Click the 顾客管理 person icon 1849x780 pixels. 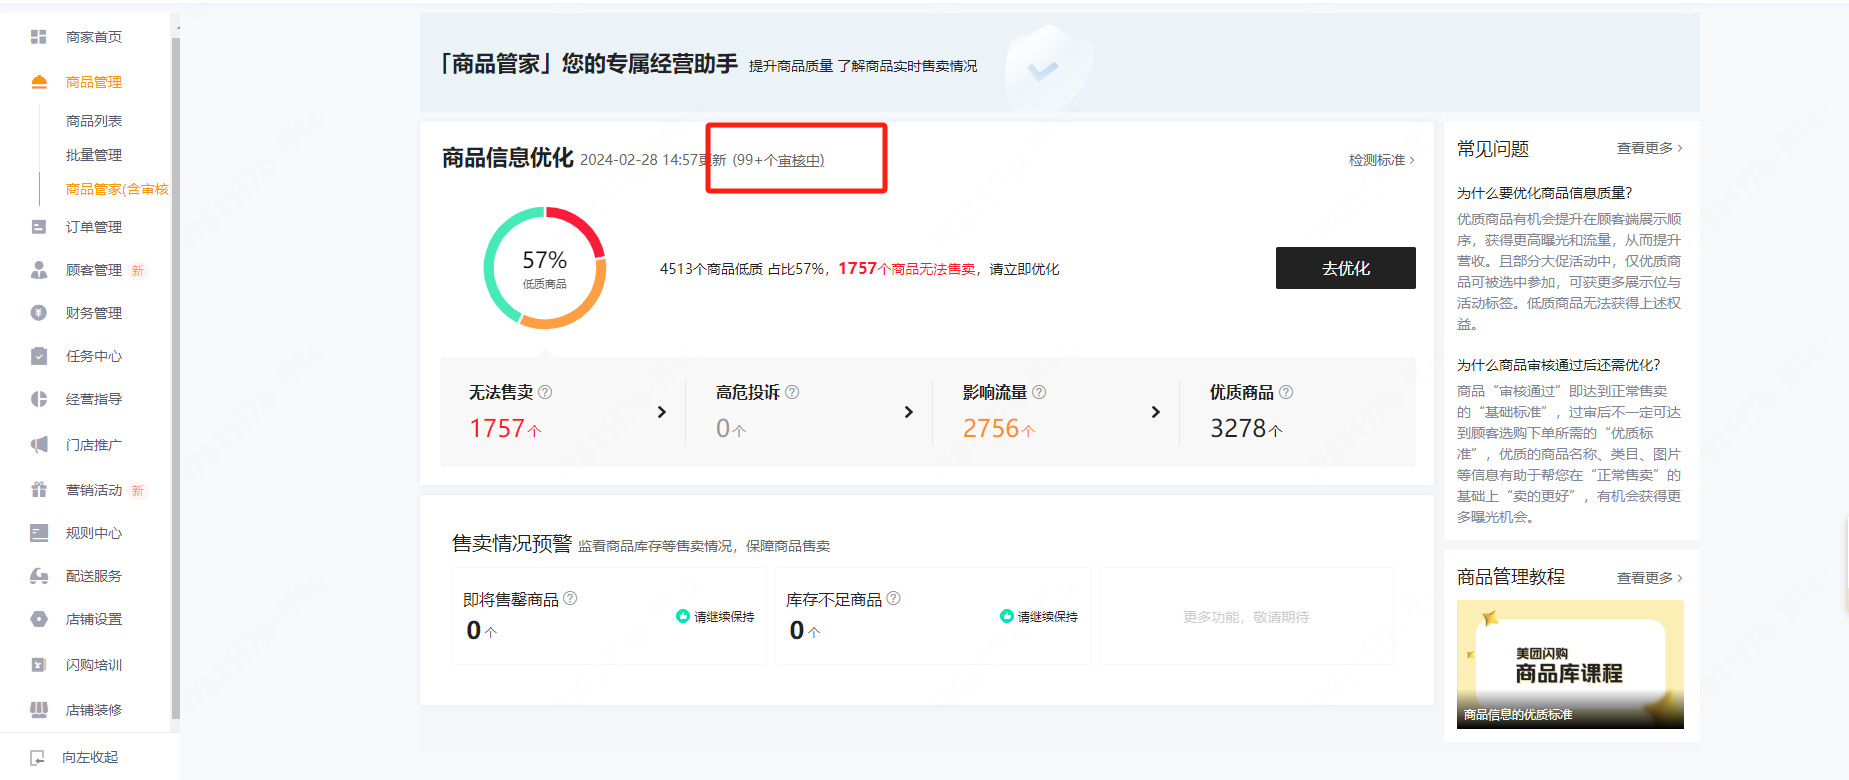click(39, 270)
